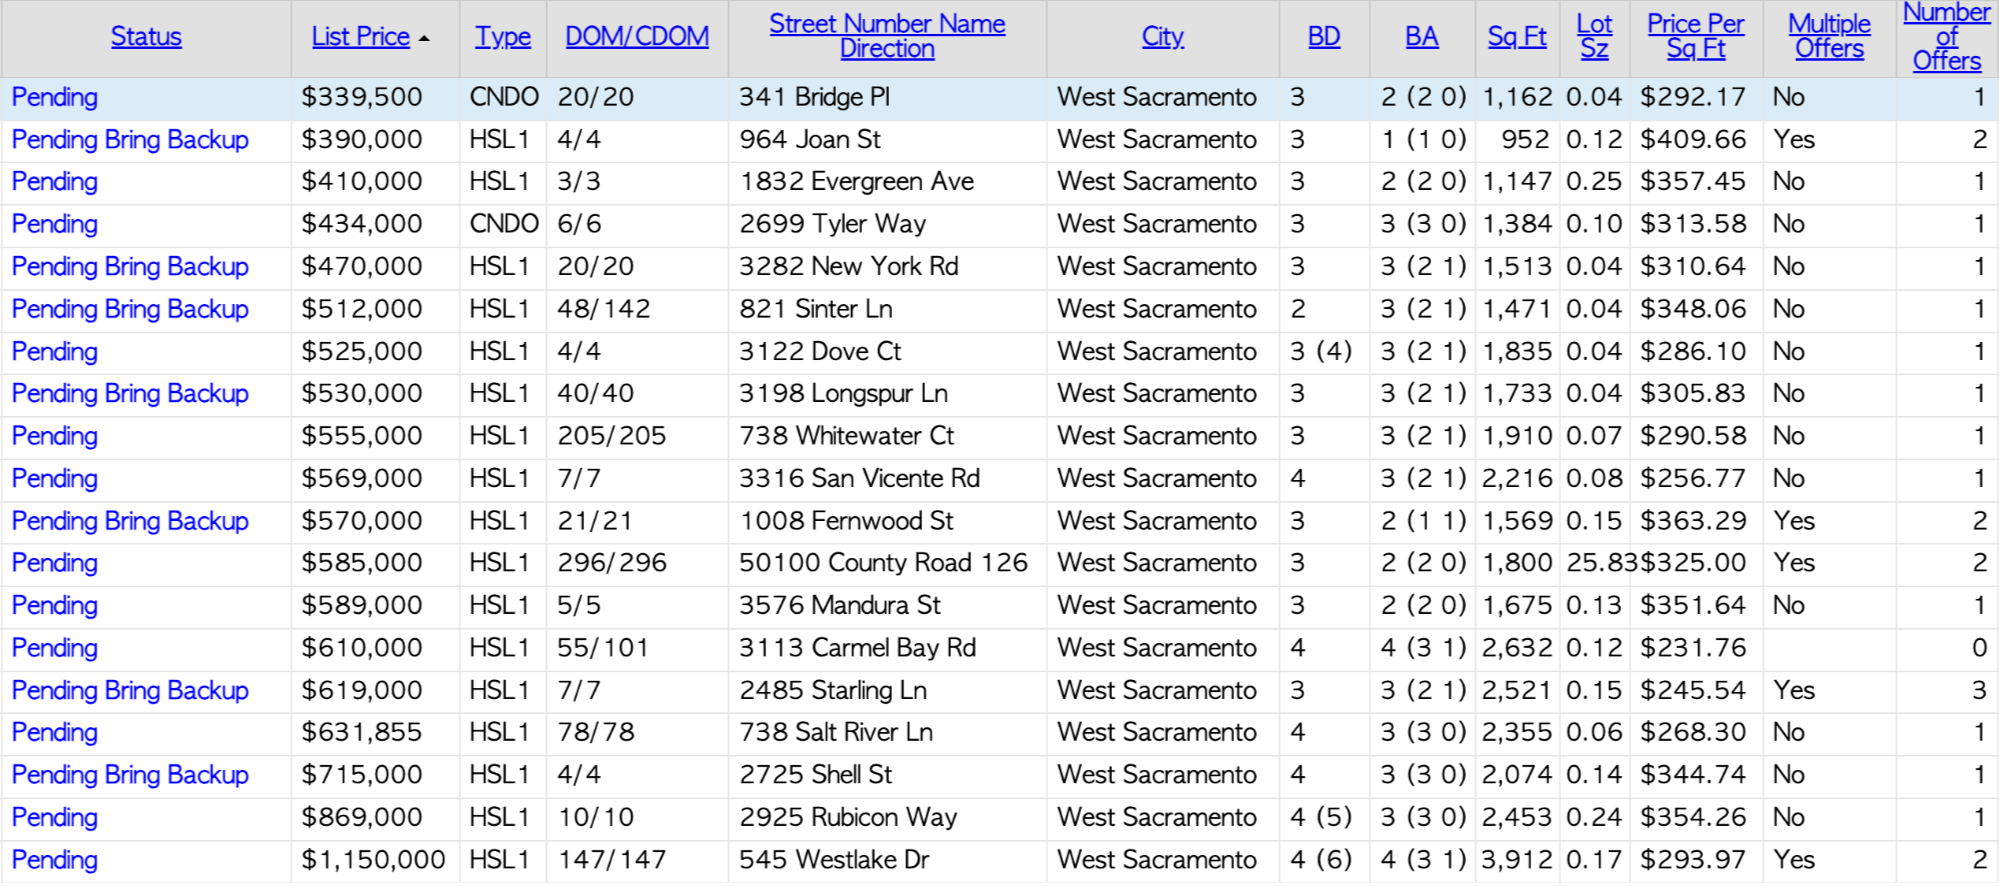Select address 2925 Rubicon Way
Image resolution: width=1999 pixels, height=887 pixels.
click(x=848, y=817)
